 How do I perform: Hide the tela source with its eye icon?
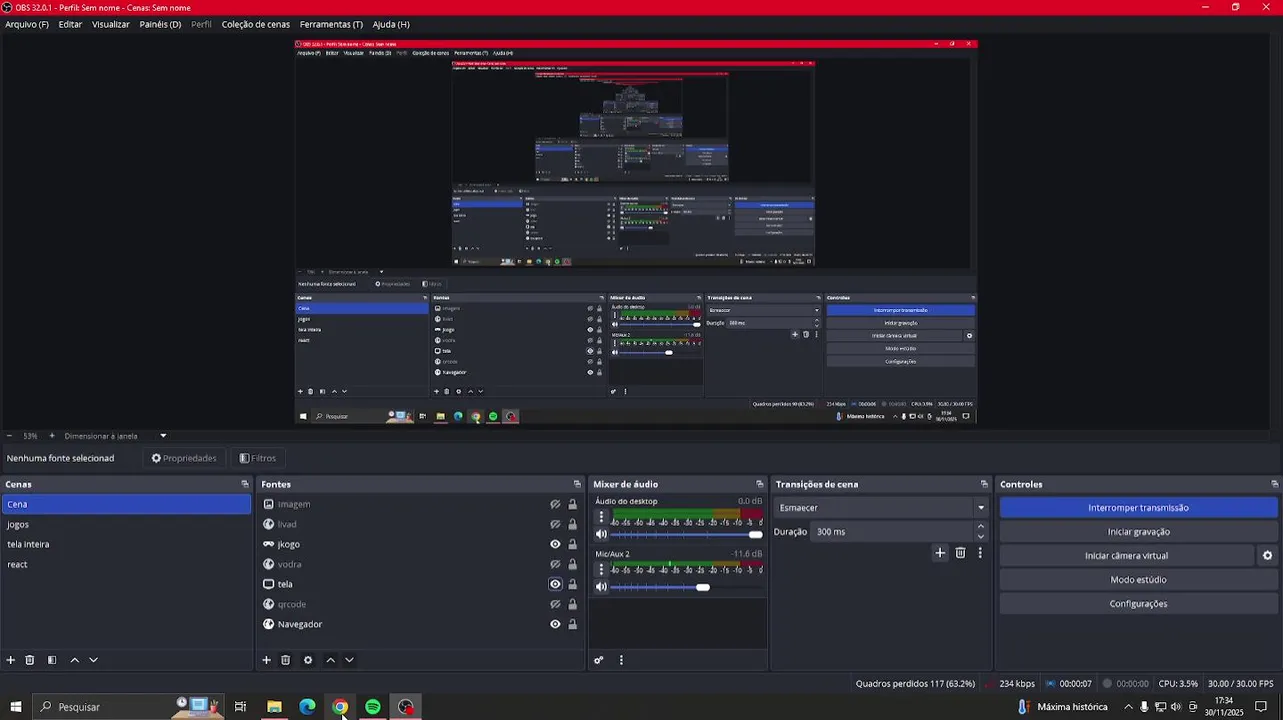(x=555, y=584)
